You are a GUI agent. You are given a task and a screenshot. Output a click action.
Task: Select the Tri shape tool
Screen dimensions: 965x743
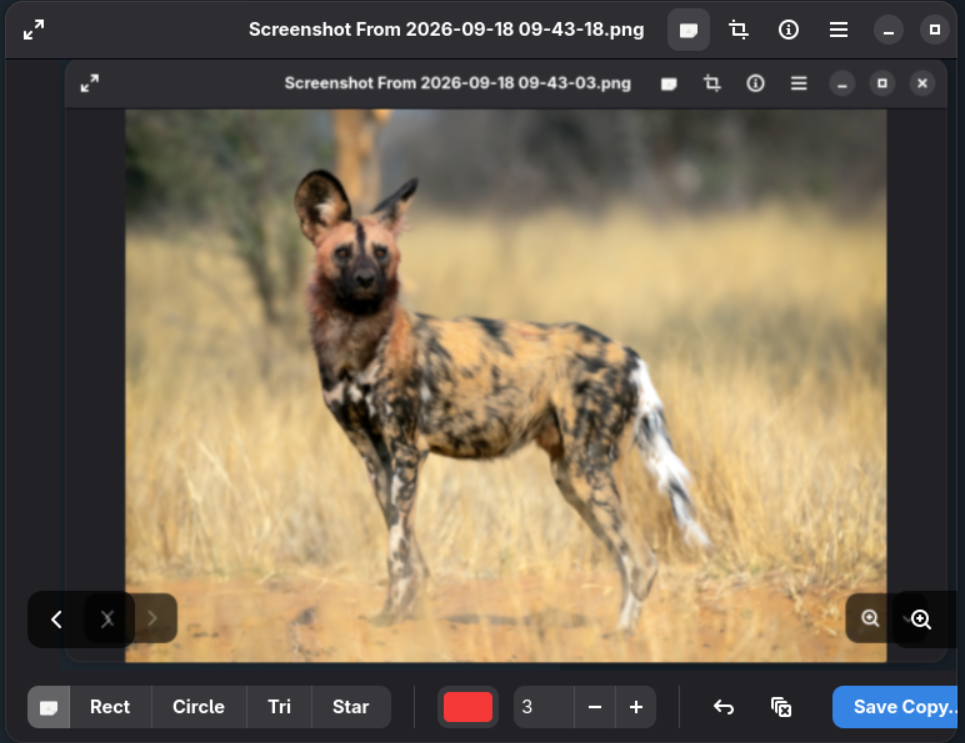coord(279,707)
